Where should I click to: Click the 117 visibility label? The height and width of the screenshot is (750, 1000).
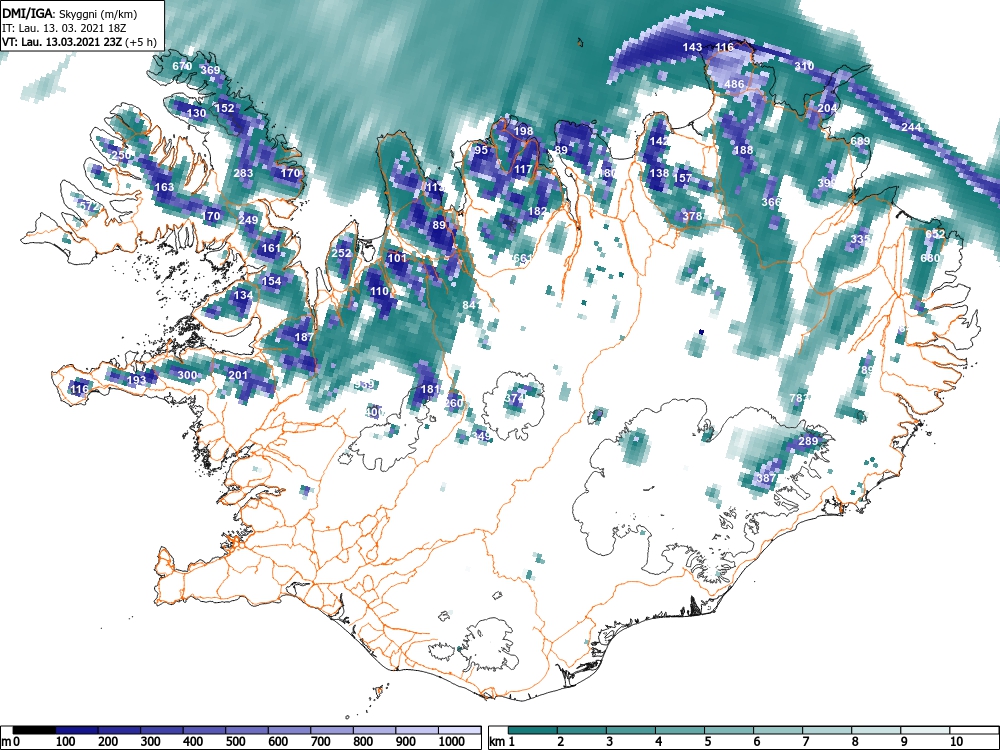[x=523, y=169]
